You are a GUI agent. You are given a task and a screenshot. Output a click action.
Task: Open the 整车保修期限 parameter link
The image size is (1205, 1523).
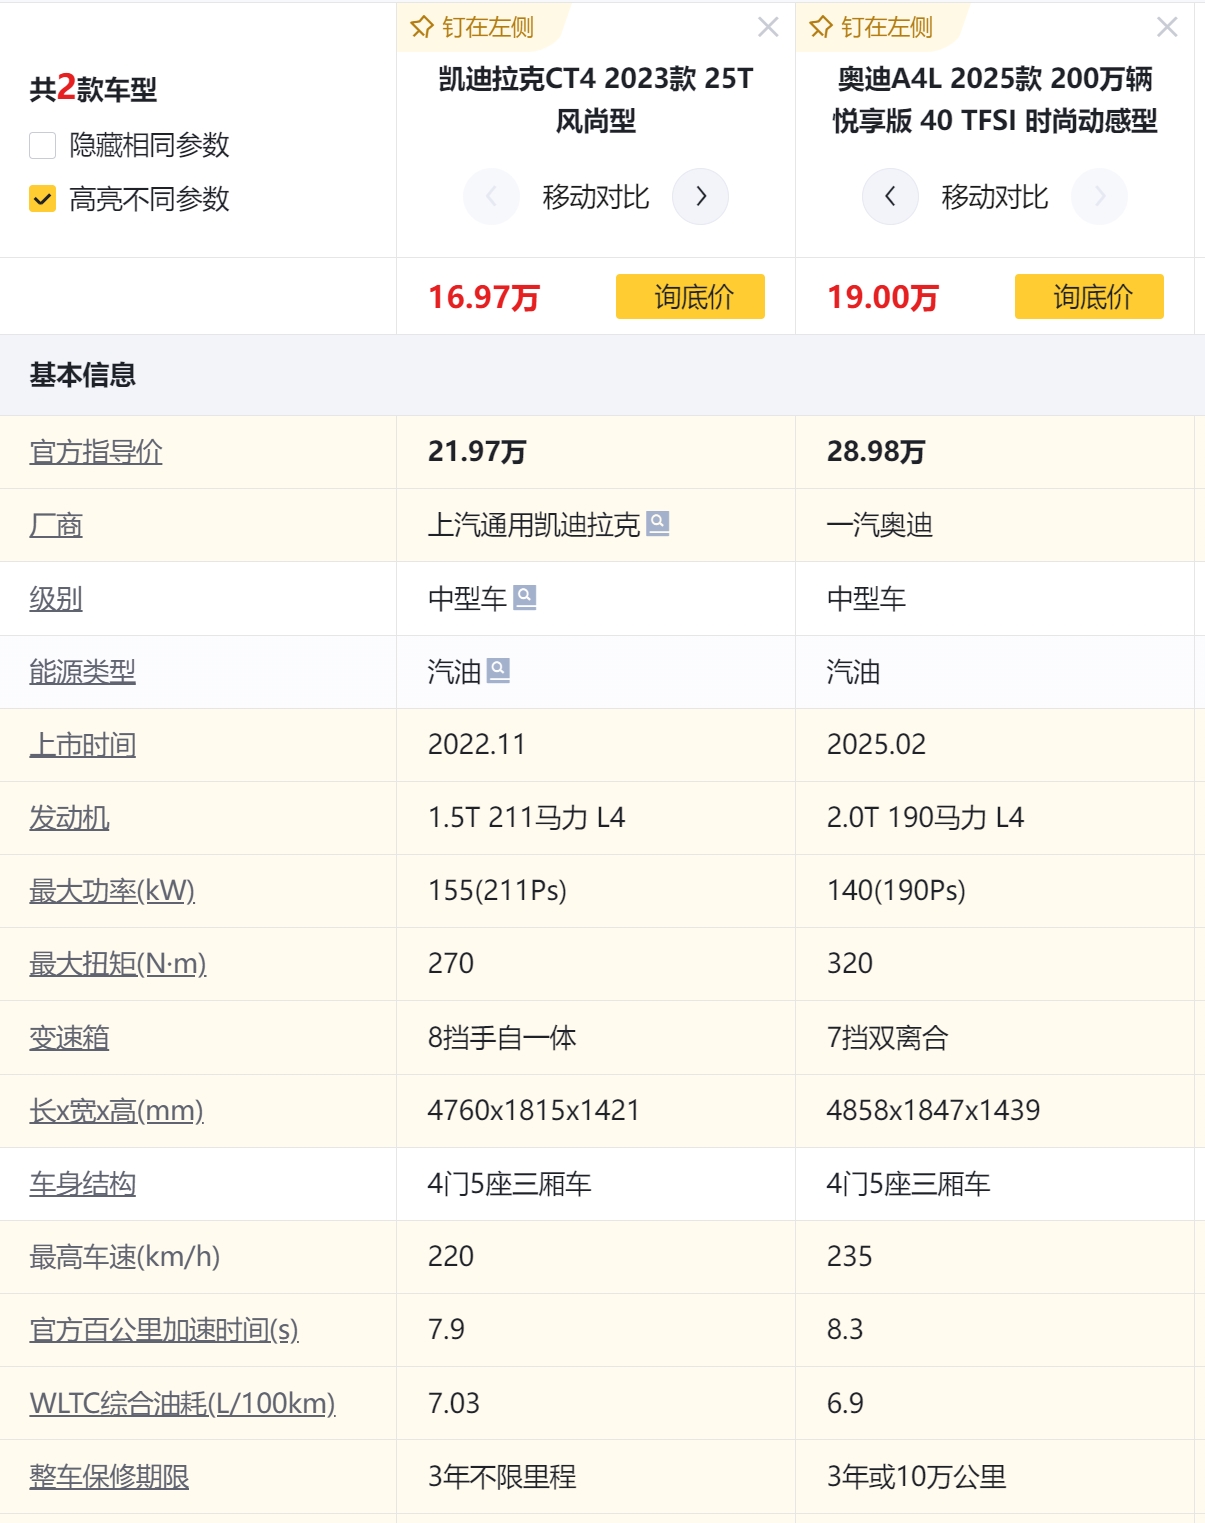(x=109, y=1477)
